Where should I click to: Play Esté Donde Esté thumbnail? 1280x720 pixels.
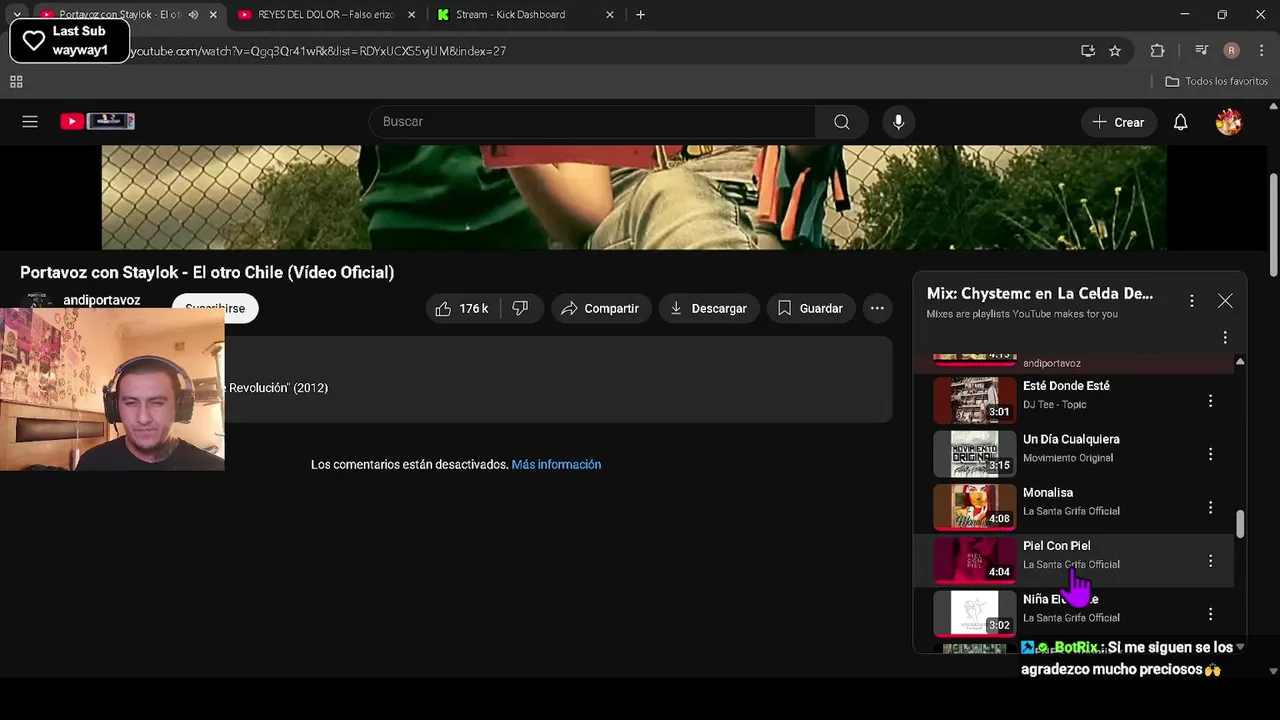point(974,401)
